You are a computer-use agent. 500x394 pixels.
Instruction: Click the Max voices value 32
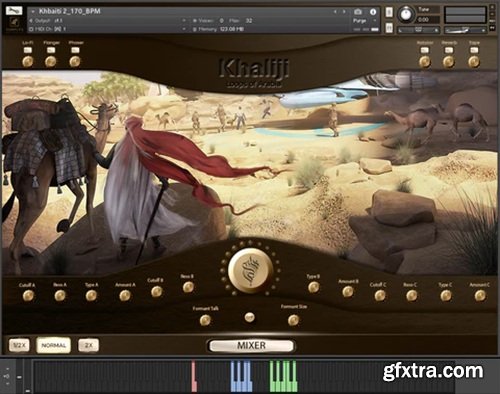(249, 21)
